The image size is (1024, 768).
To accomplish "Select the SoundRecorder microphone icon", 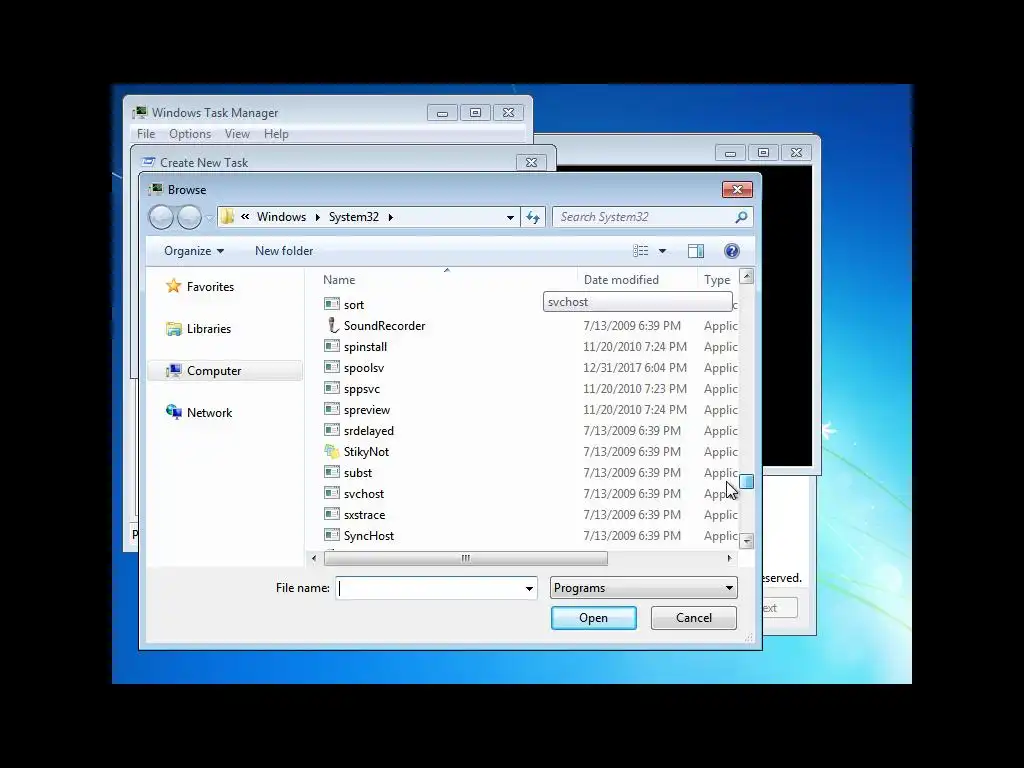I will 332,325.
